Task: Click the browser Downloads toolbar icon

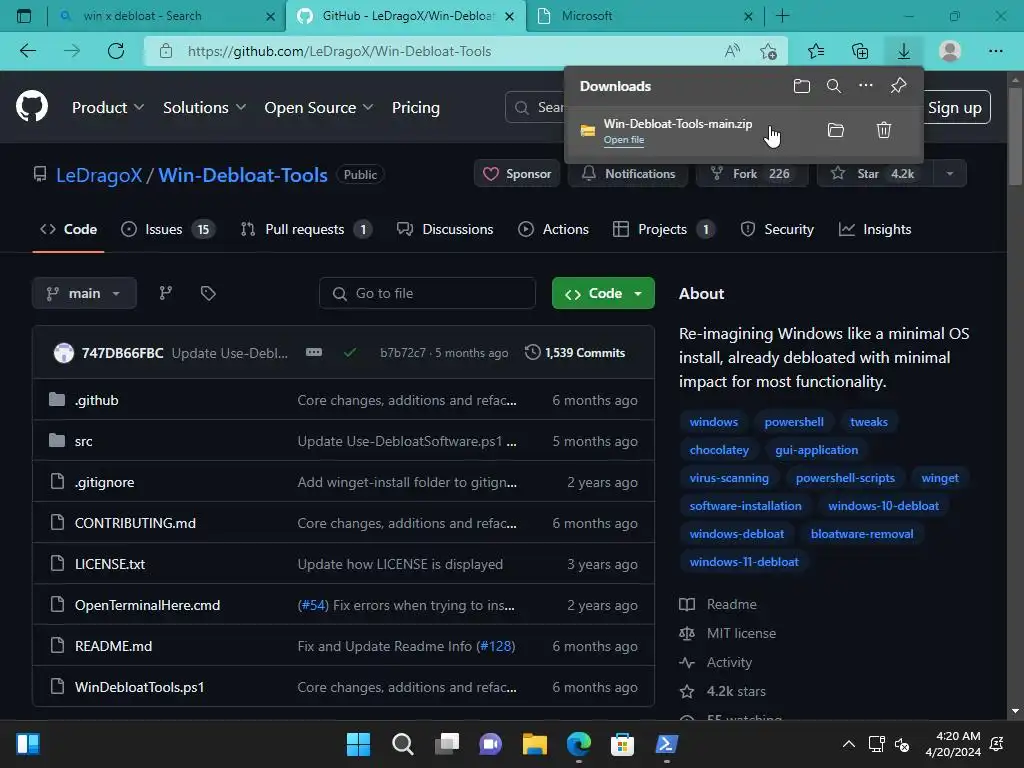Action: pos(903,51)
